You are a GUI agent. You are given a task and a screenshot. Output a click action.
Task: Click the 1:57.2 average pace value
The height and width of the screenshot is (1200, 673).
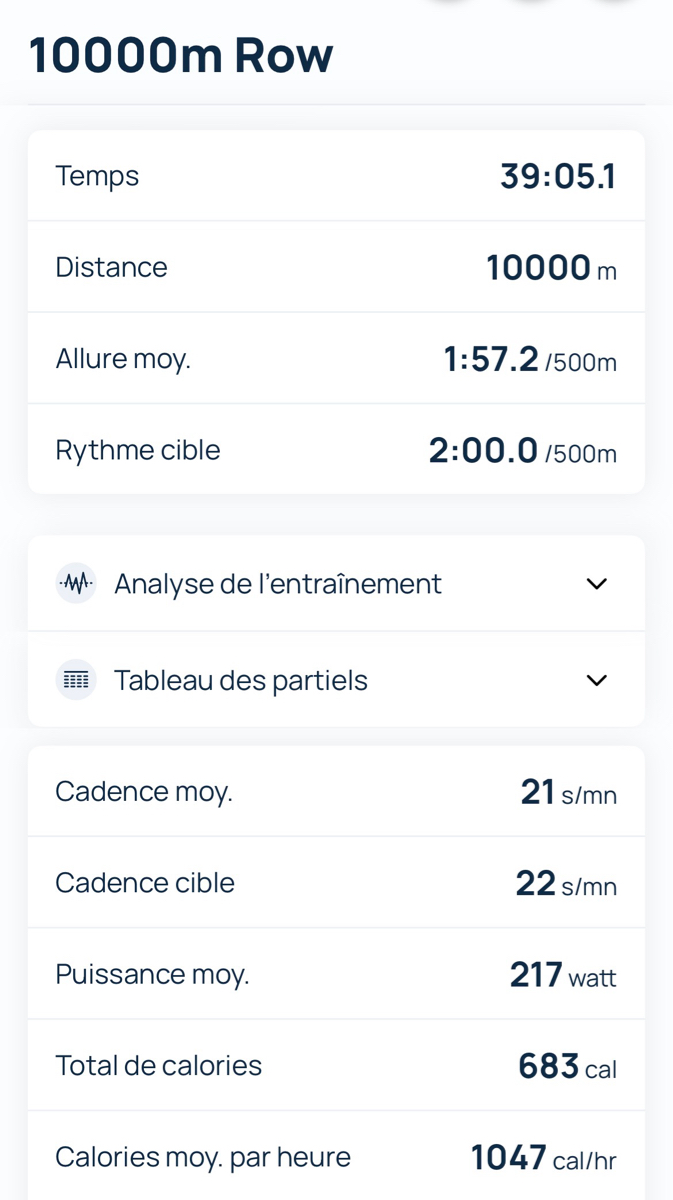(491, 359)
